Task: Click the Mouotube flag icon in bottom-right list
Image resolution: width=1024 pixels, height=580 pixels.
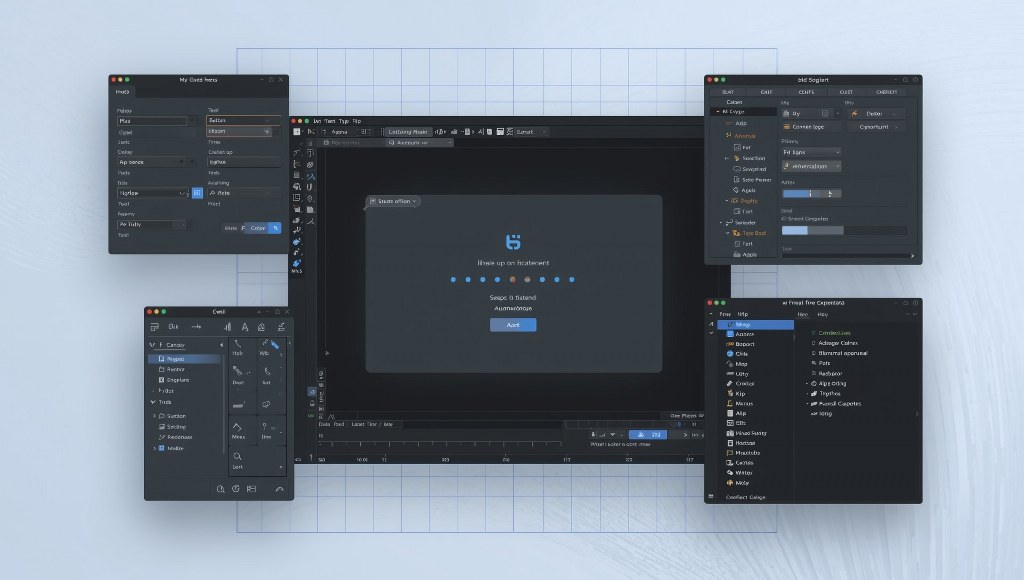Action: (x=730, y=453)
